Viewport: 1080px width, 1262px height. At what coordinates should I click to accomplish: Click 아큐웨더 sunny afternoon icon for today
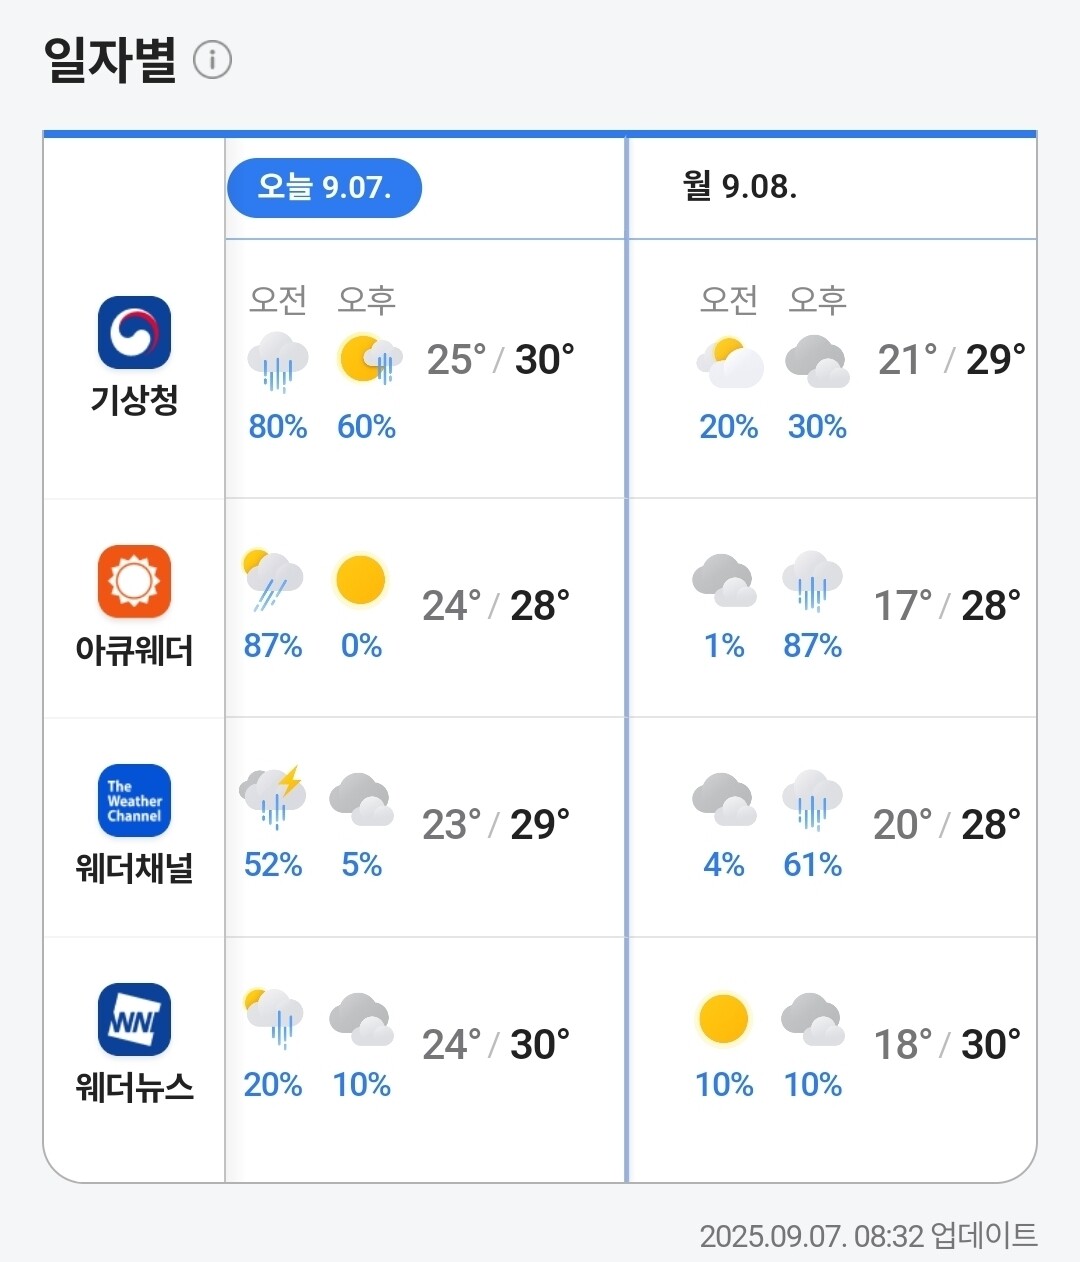(361, 579)
